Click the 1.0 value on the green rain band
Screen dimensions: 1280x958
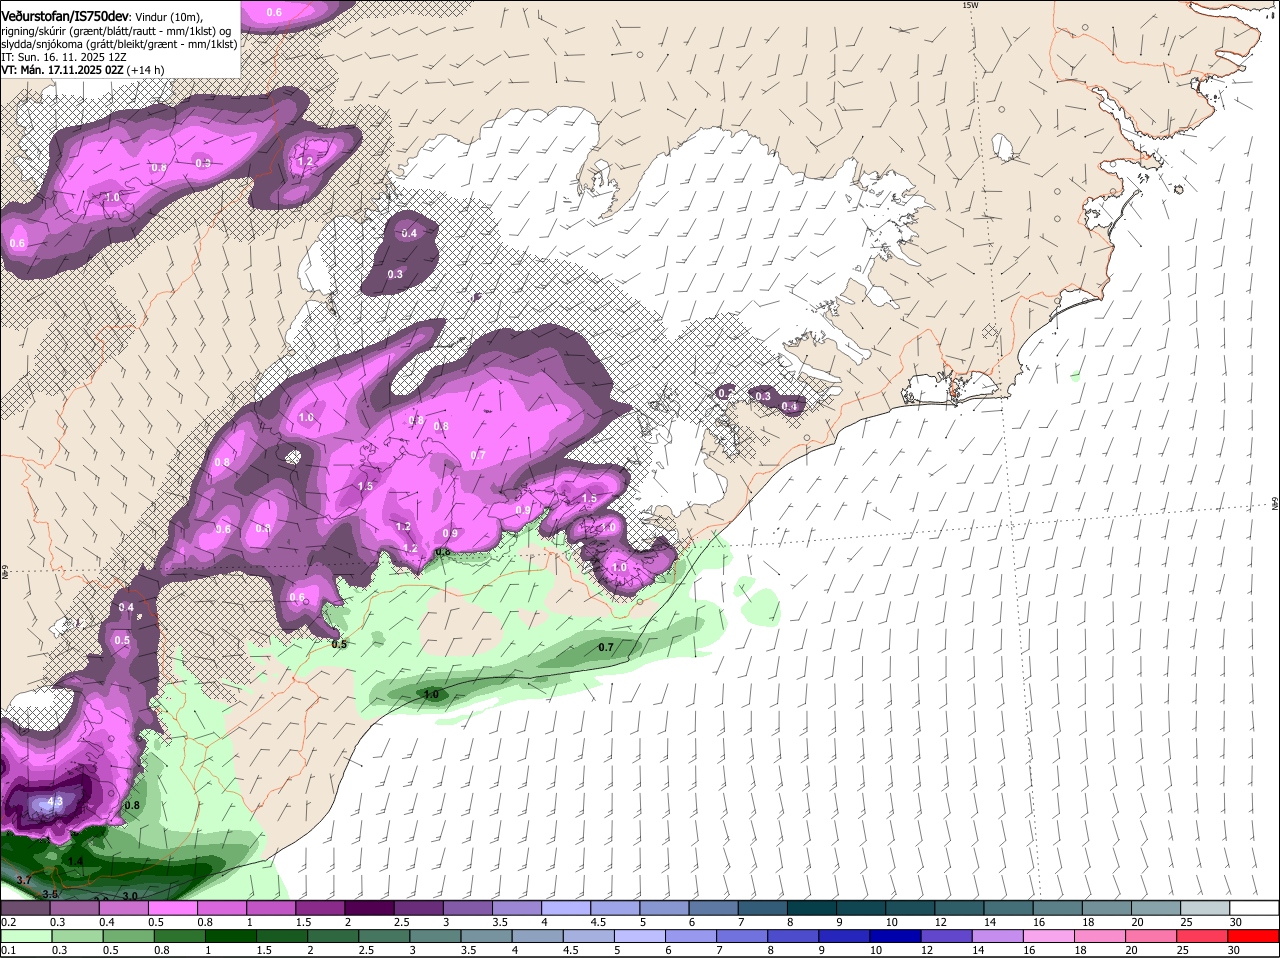[431, 694]
